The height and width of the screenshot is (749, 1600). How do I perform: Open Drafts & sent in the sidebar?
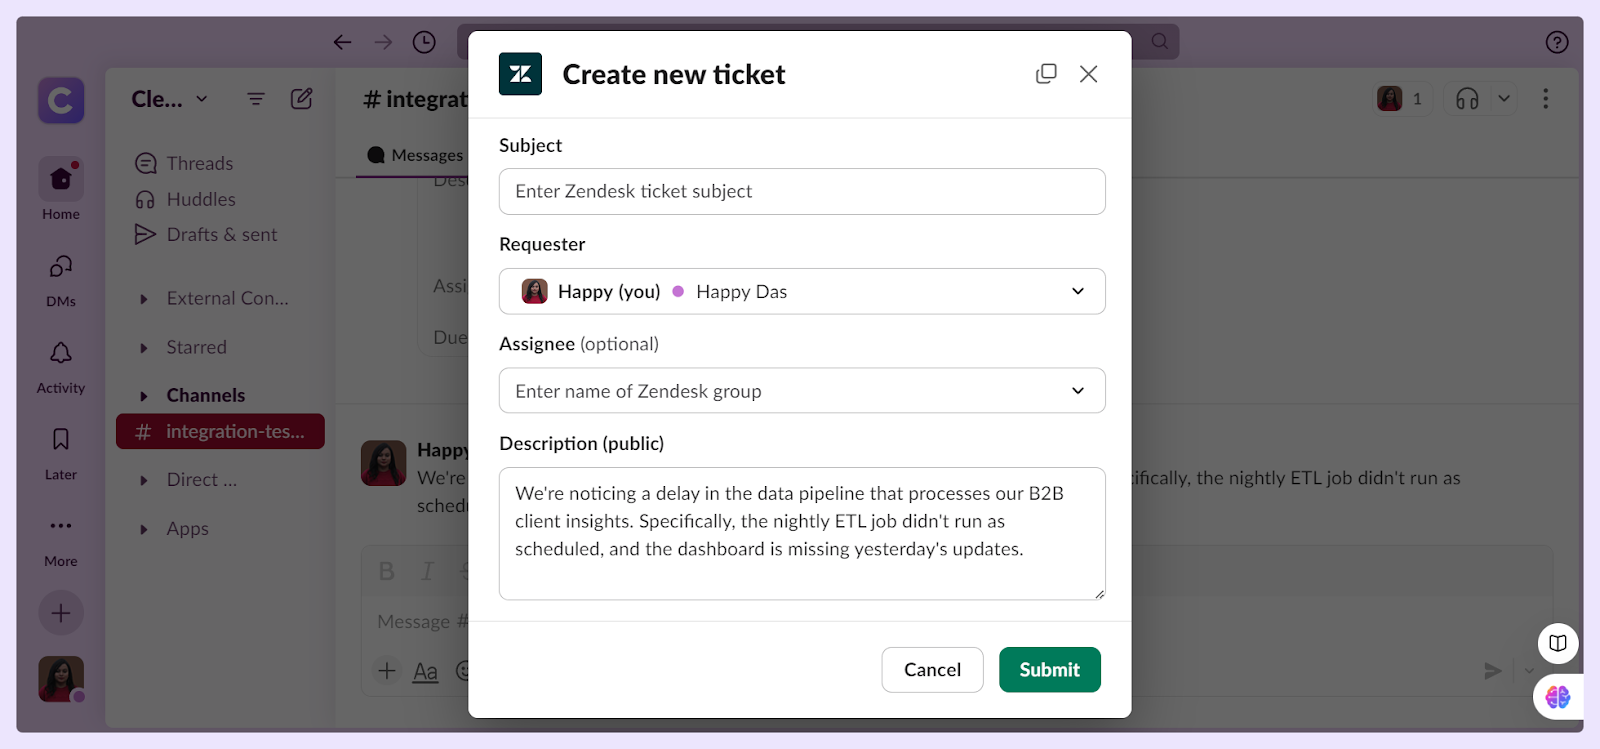pyautogui.click(x=206, y=234)
